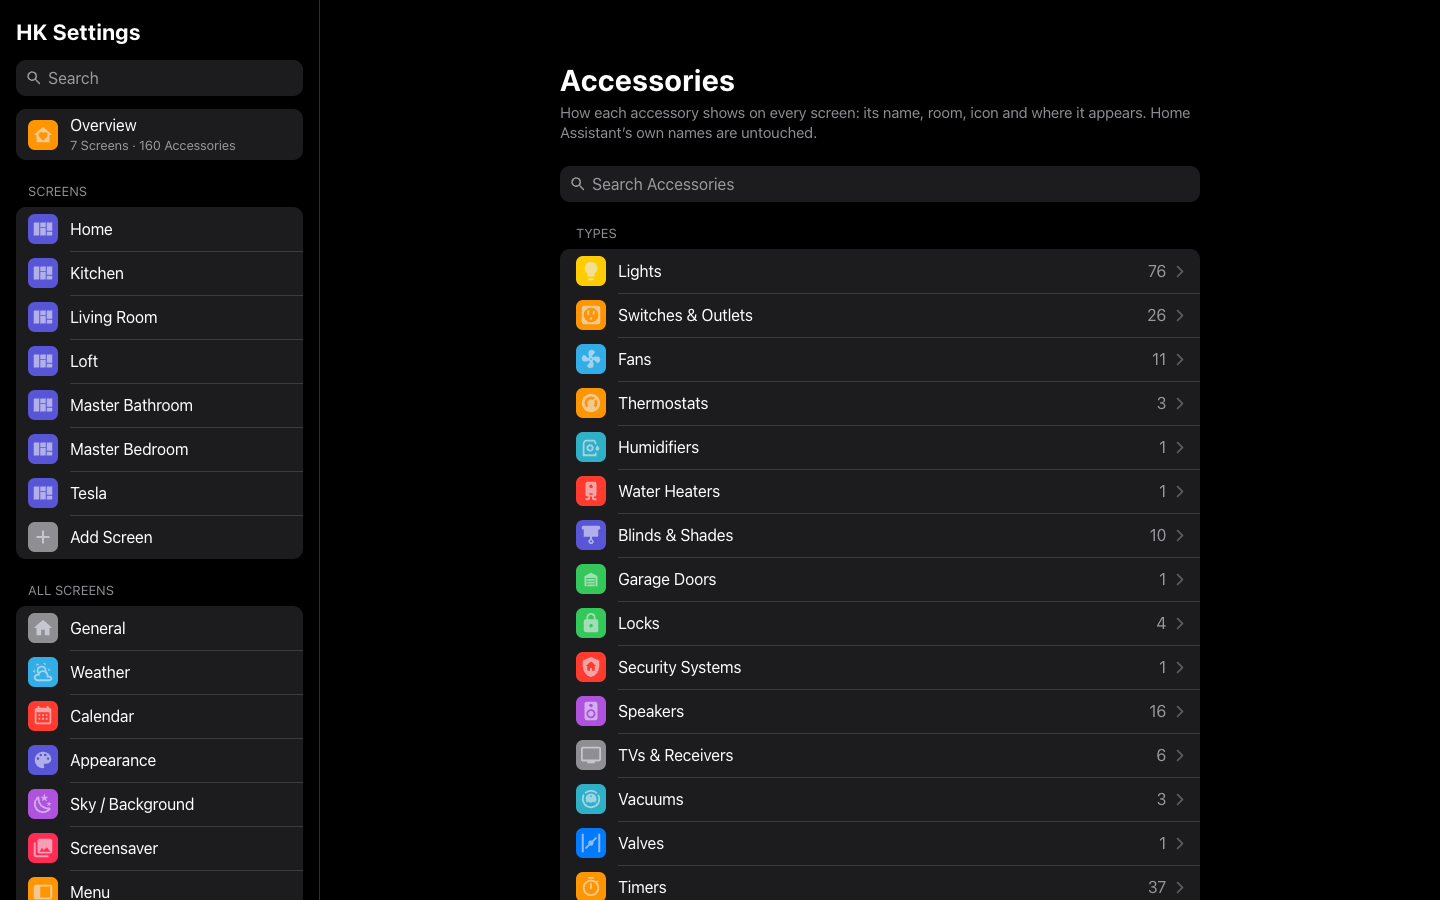Click the Fans icon
This screenshot has width=1440, height=900.
tap(591, 359)
